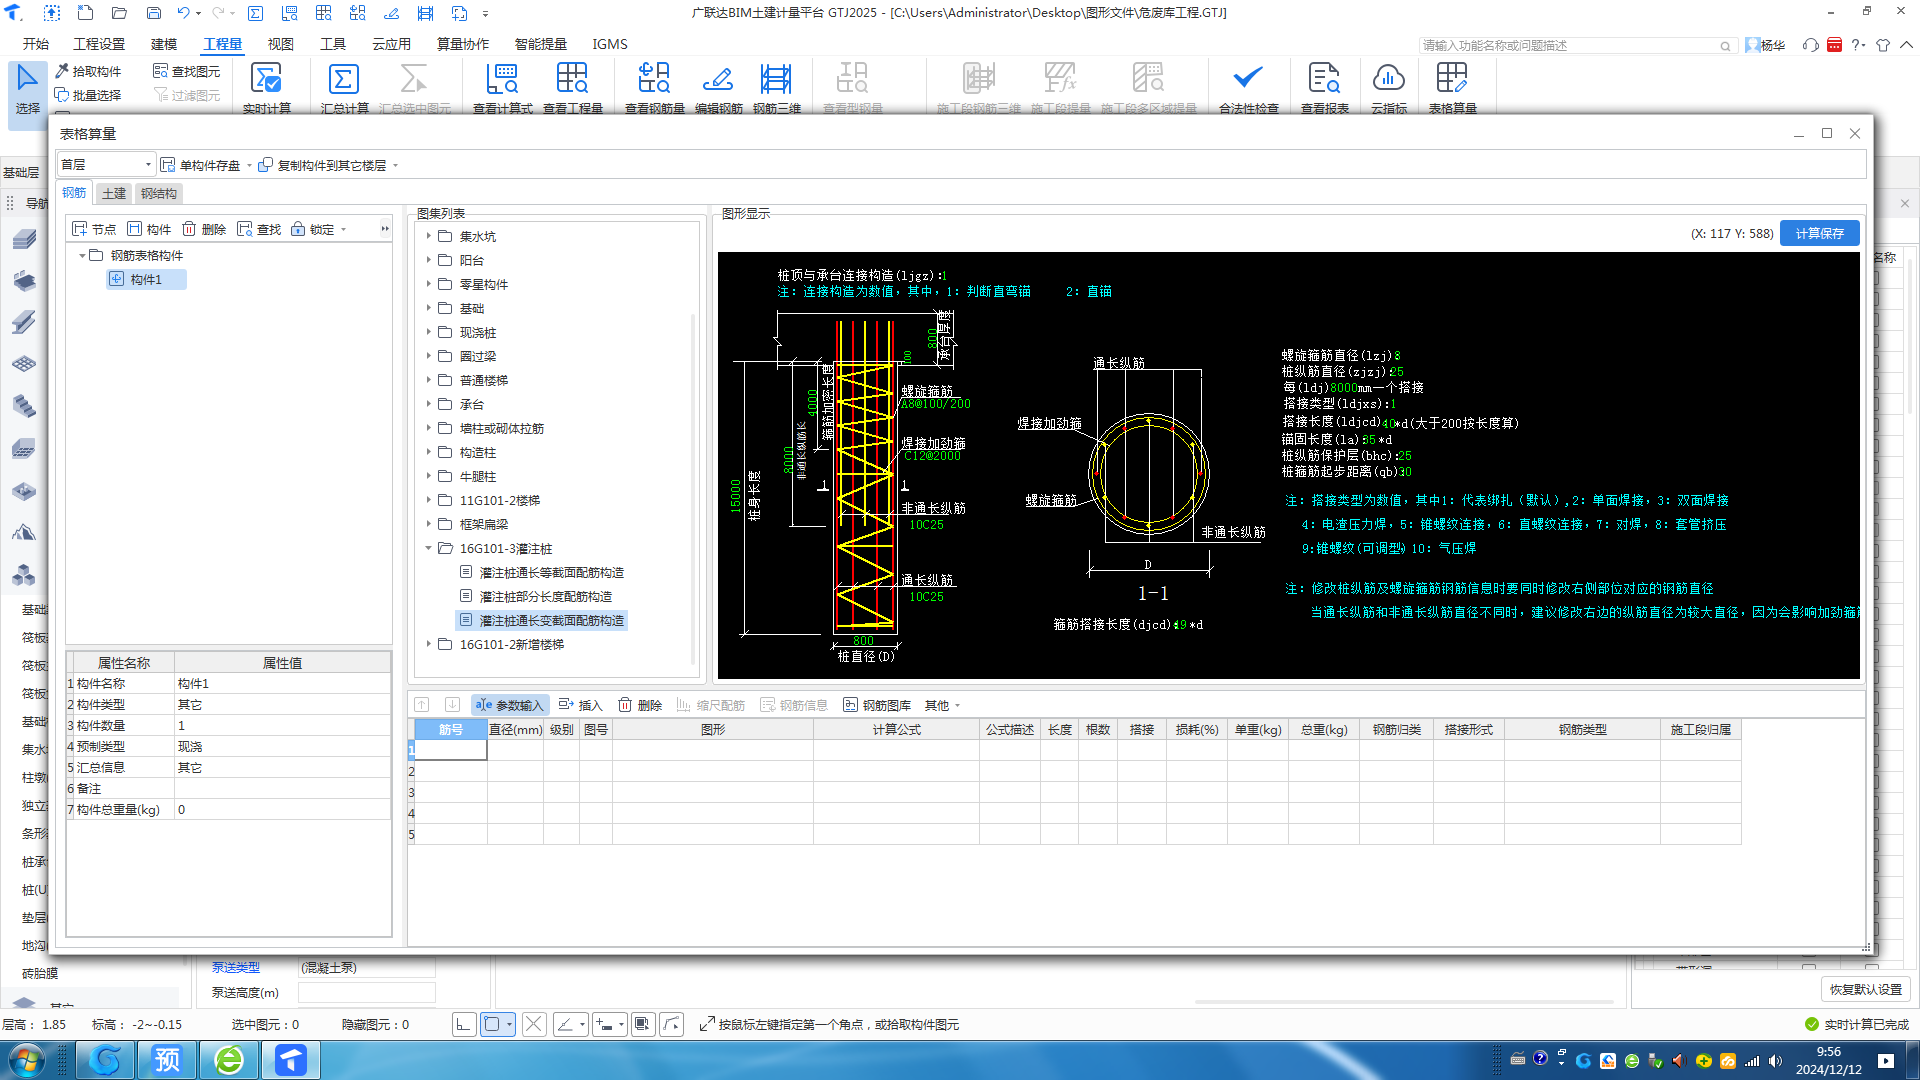The image size is (1920, 1080).
Task: Open the 云应用 ribbon tab
Action: pyautogui.click(x=391, y=44)
